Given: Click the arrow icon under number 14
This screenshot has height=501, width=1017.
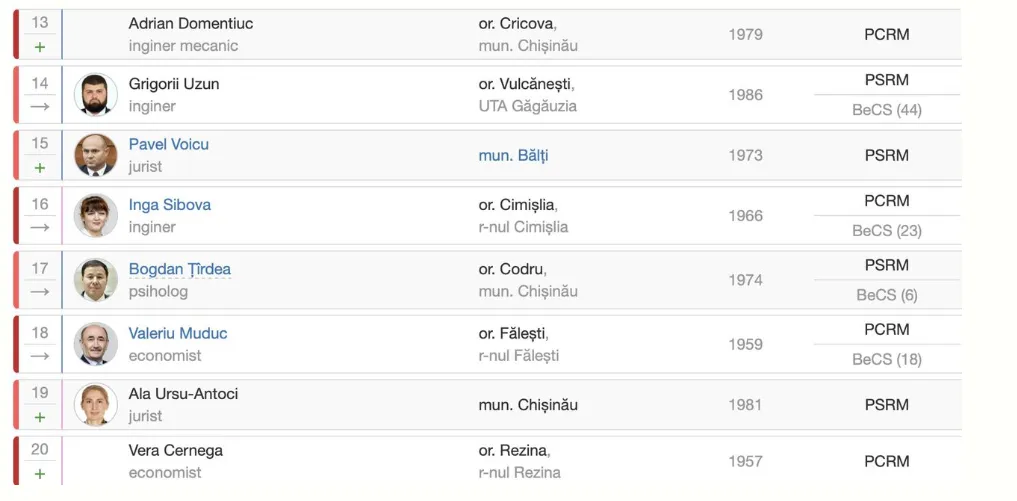Looking at the screenshot, I should (40, 107).
